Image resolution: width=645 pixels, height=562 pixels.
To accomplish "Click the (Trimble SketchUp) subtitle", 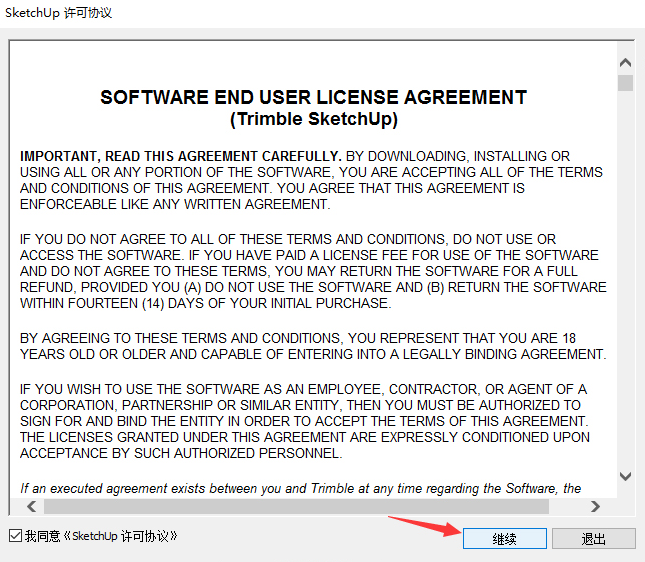I will click(x=313, y=119).
